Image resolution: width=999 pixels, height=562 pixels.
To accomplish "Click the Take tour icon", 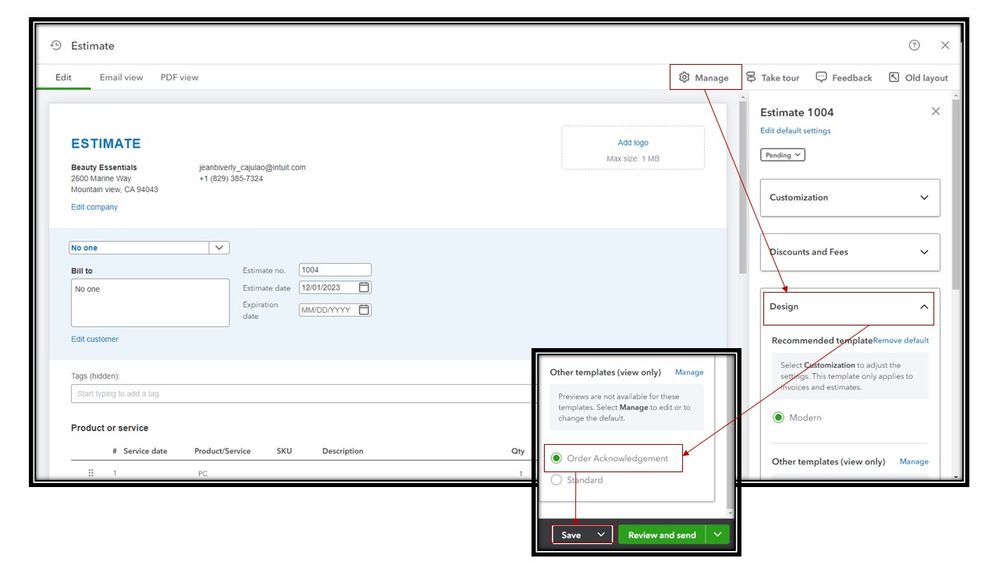I will pos(751,77).
